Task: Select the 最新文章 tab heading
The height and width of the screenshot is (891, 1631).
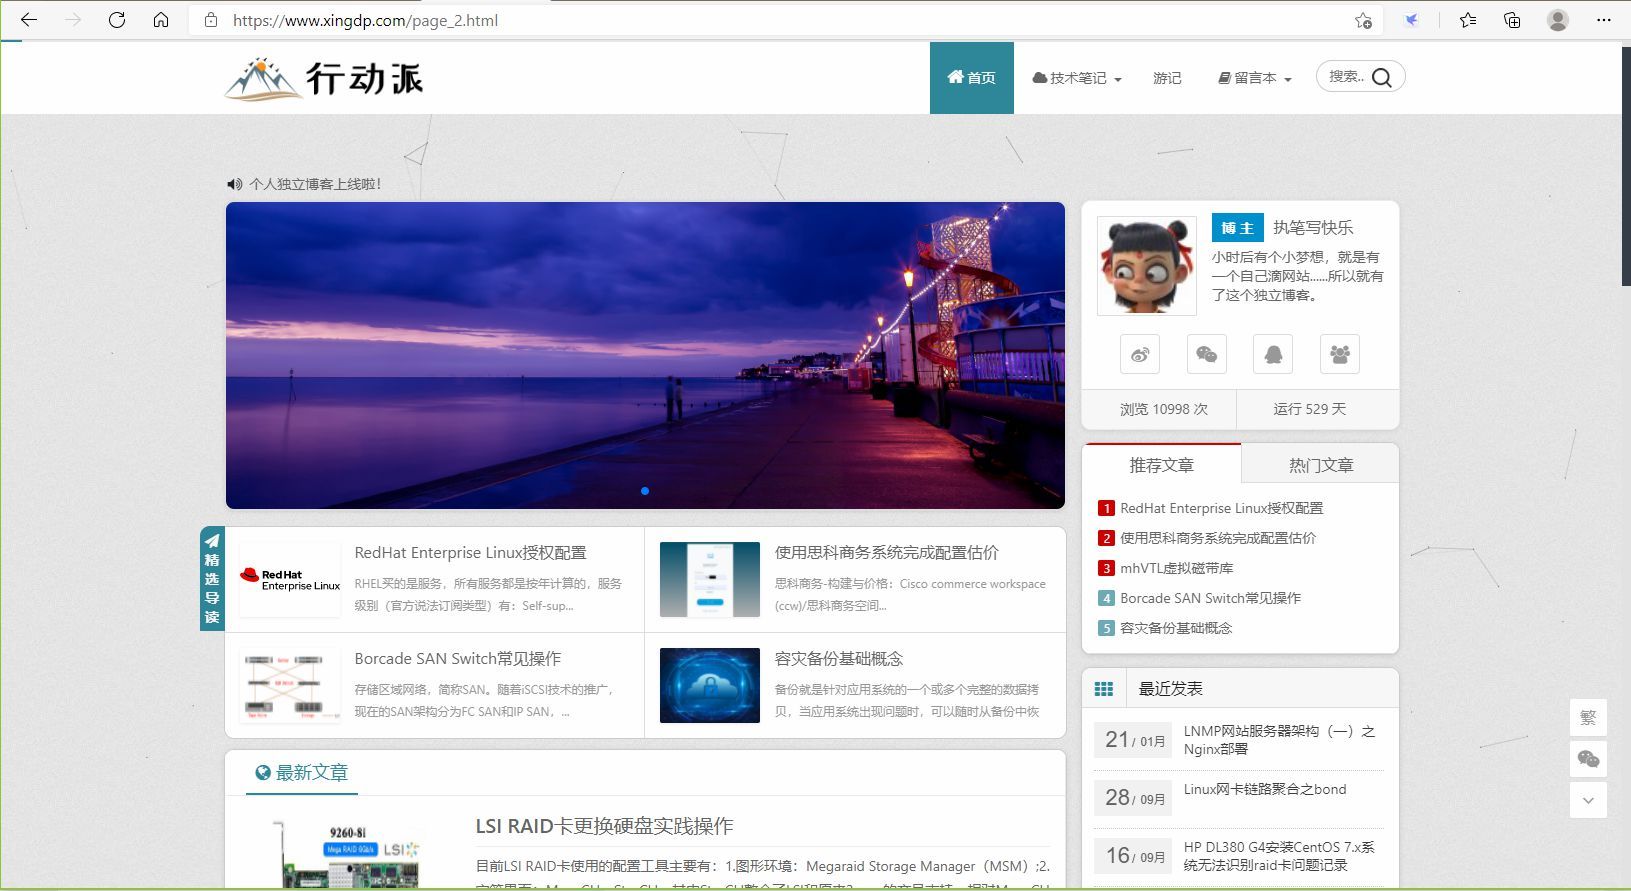Action: (302, 772)
